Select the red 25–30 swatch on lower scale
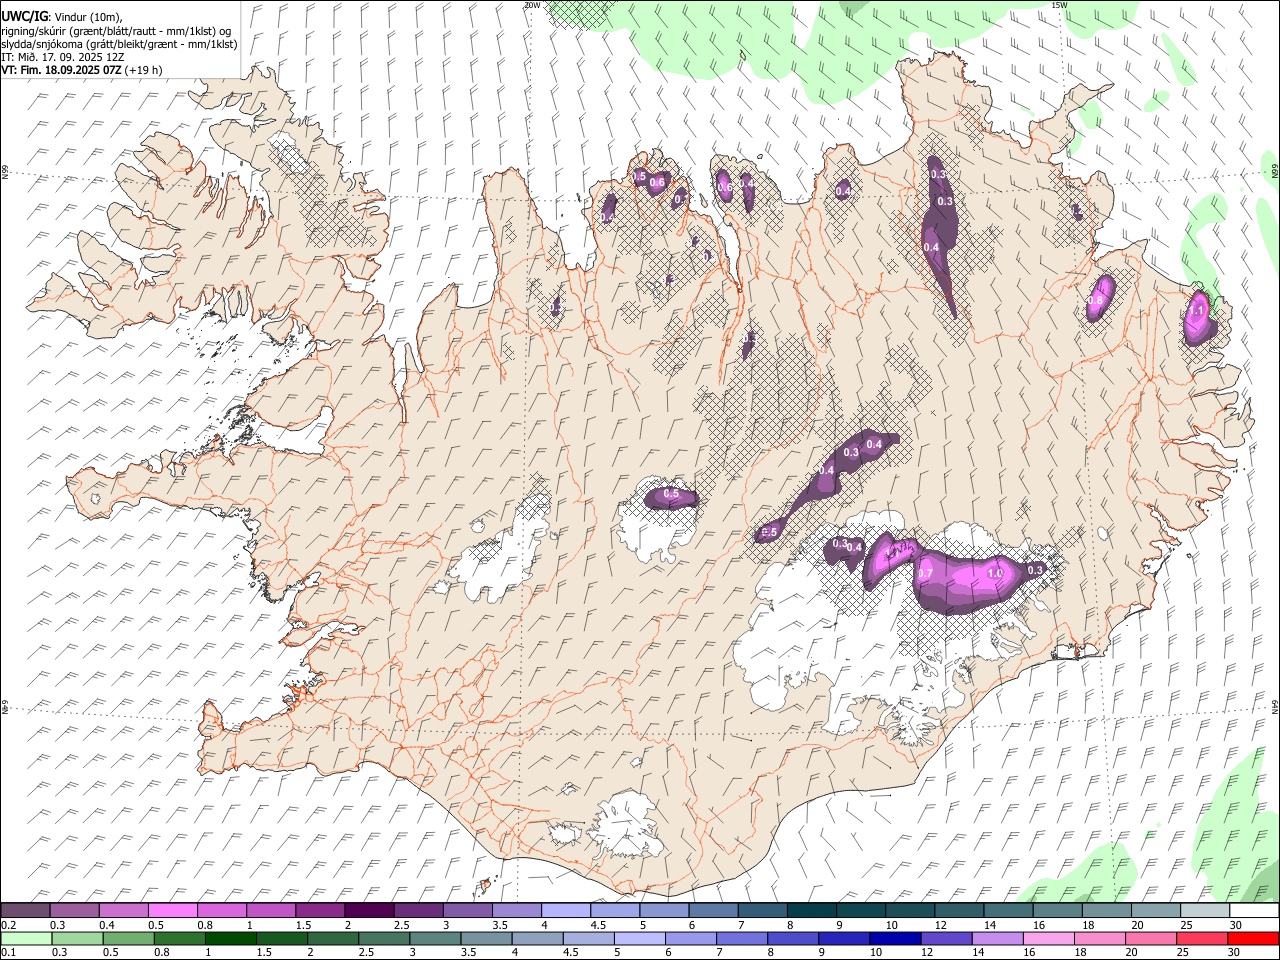 click(x=1203, y=938)
